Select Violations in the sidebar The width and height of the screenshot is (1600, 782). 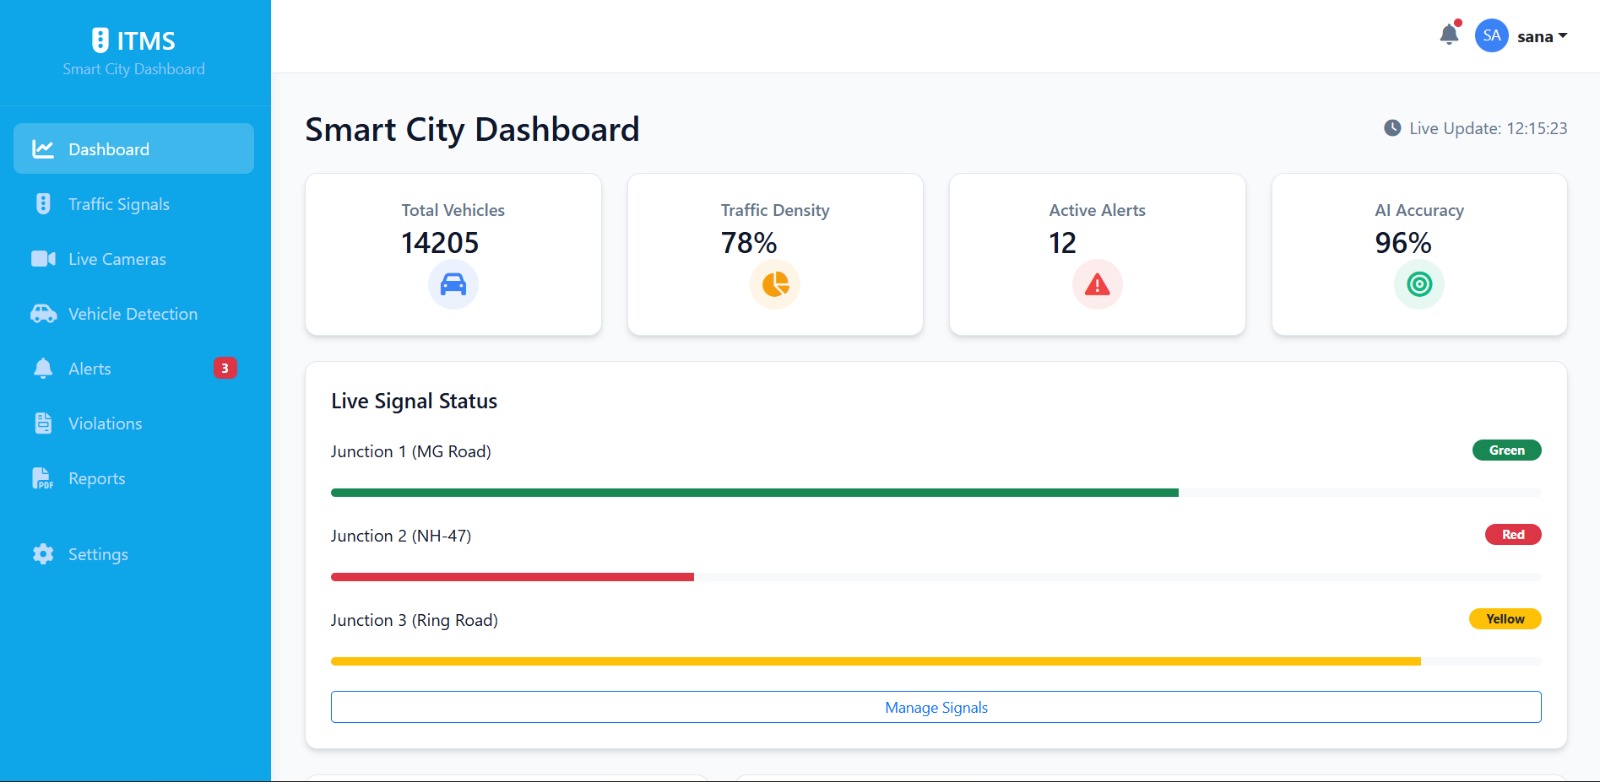134,424
